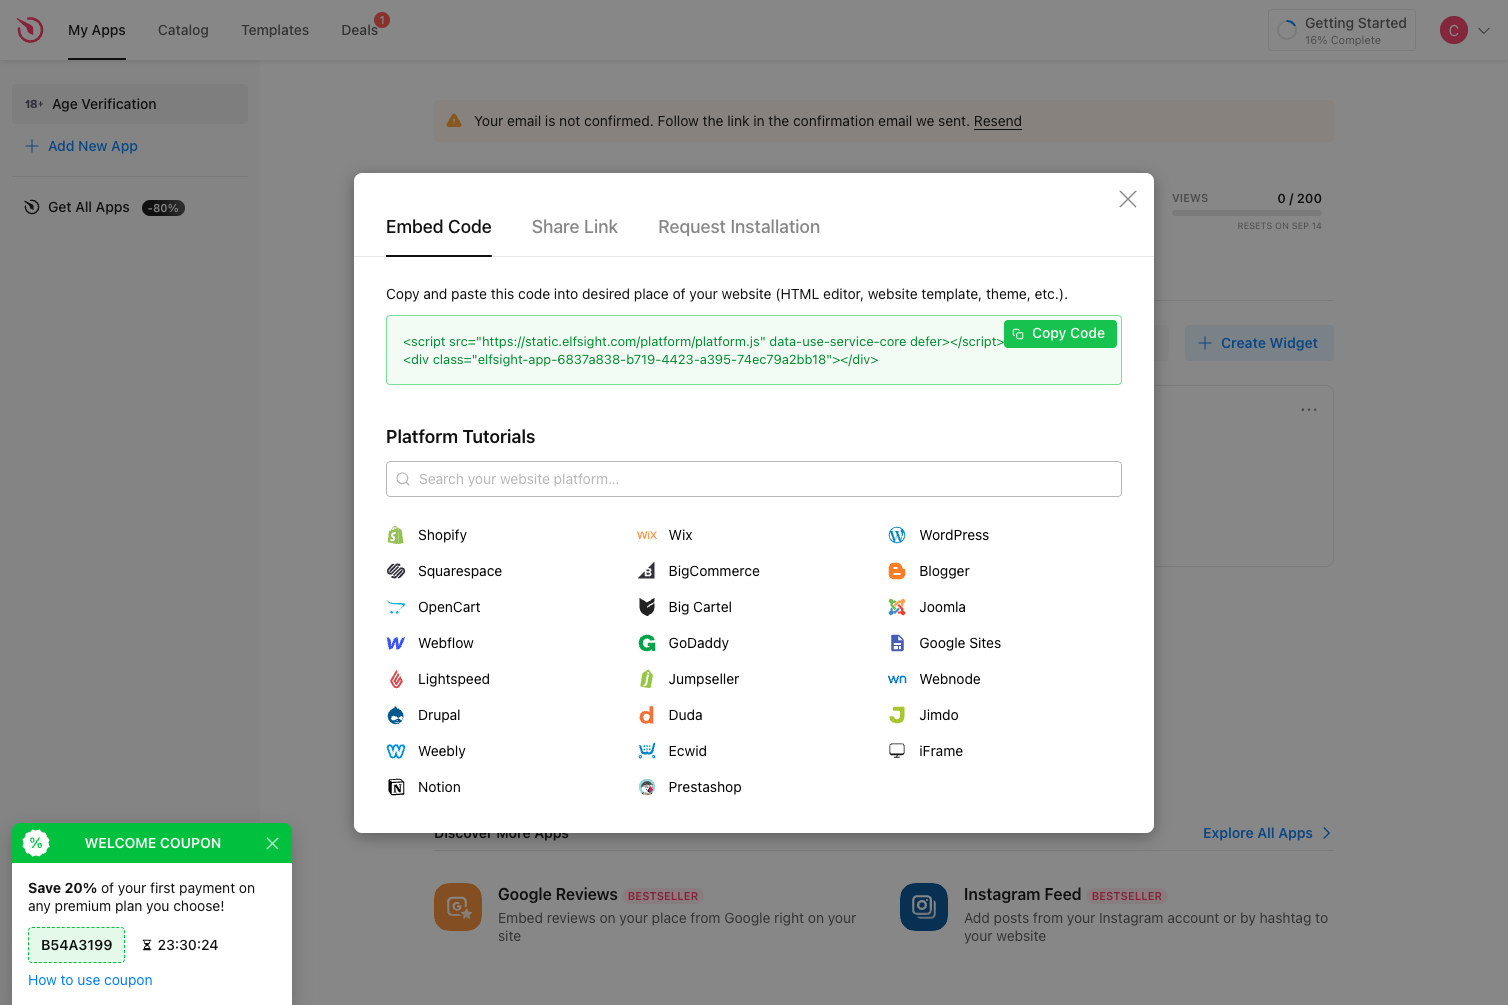
Task: Click the Instagram Feed app title
Action: (1022, 894)
